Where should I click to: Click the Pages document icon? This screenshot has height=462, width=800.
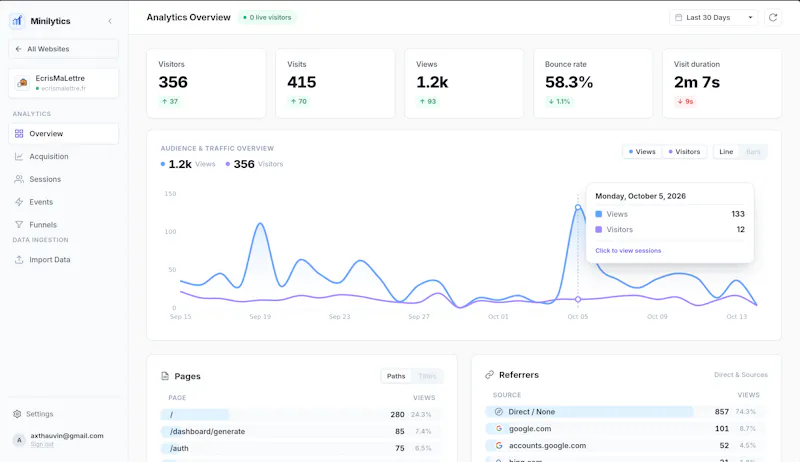pyautogui.click(x=165, y=376)
